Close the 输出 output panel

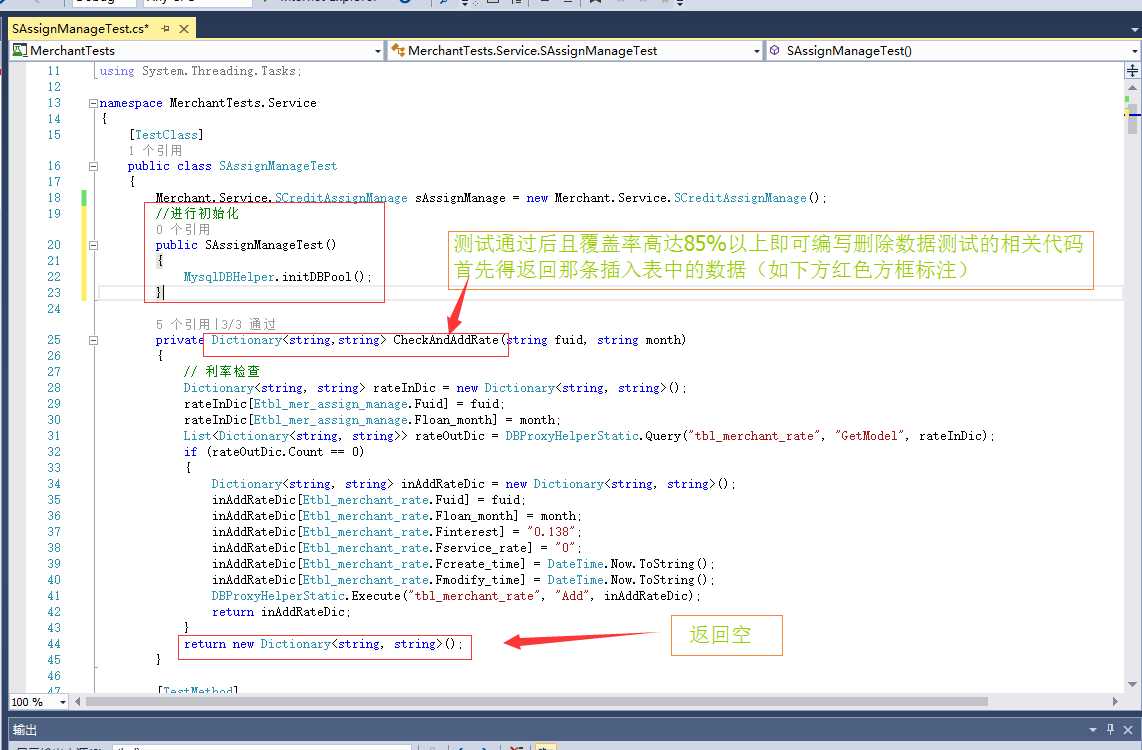pos(1128,729)
